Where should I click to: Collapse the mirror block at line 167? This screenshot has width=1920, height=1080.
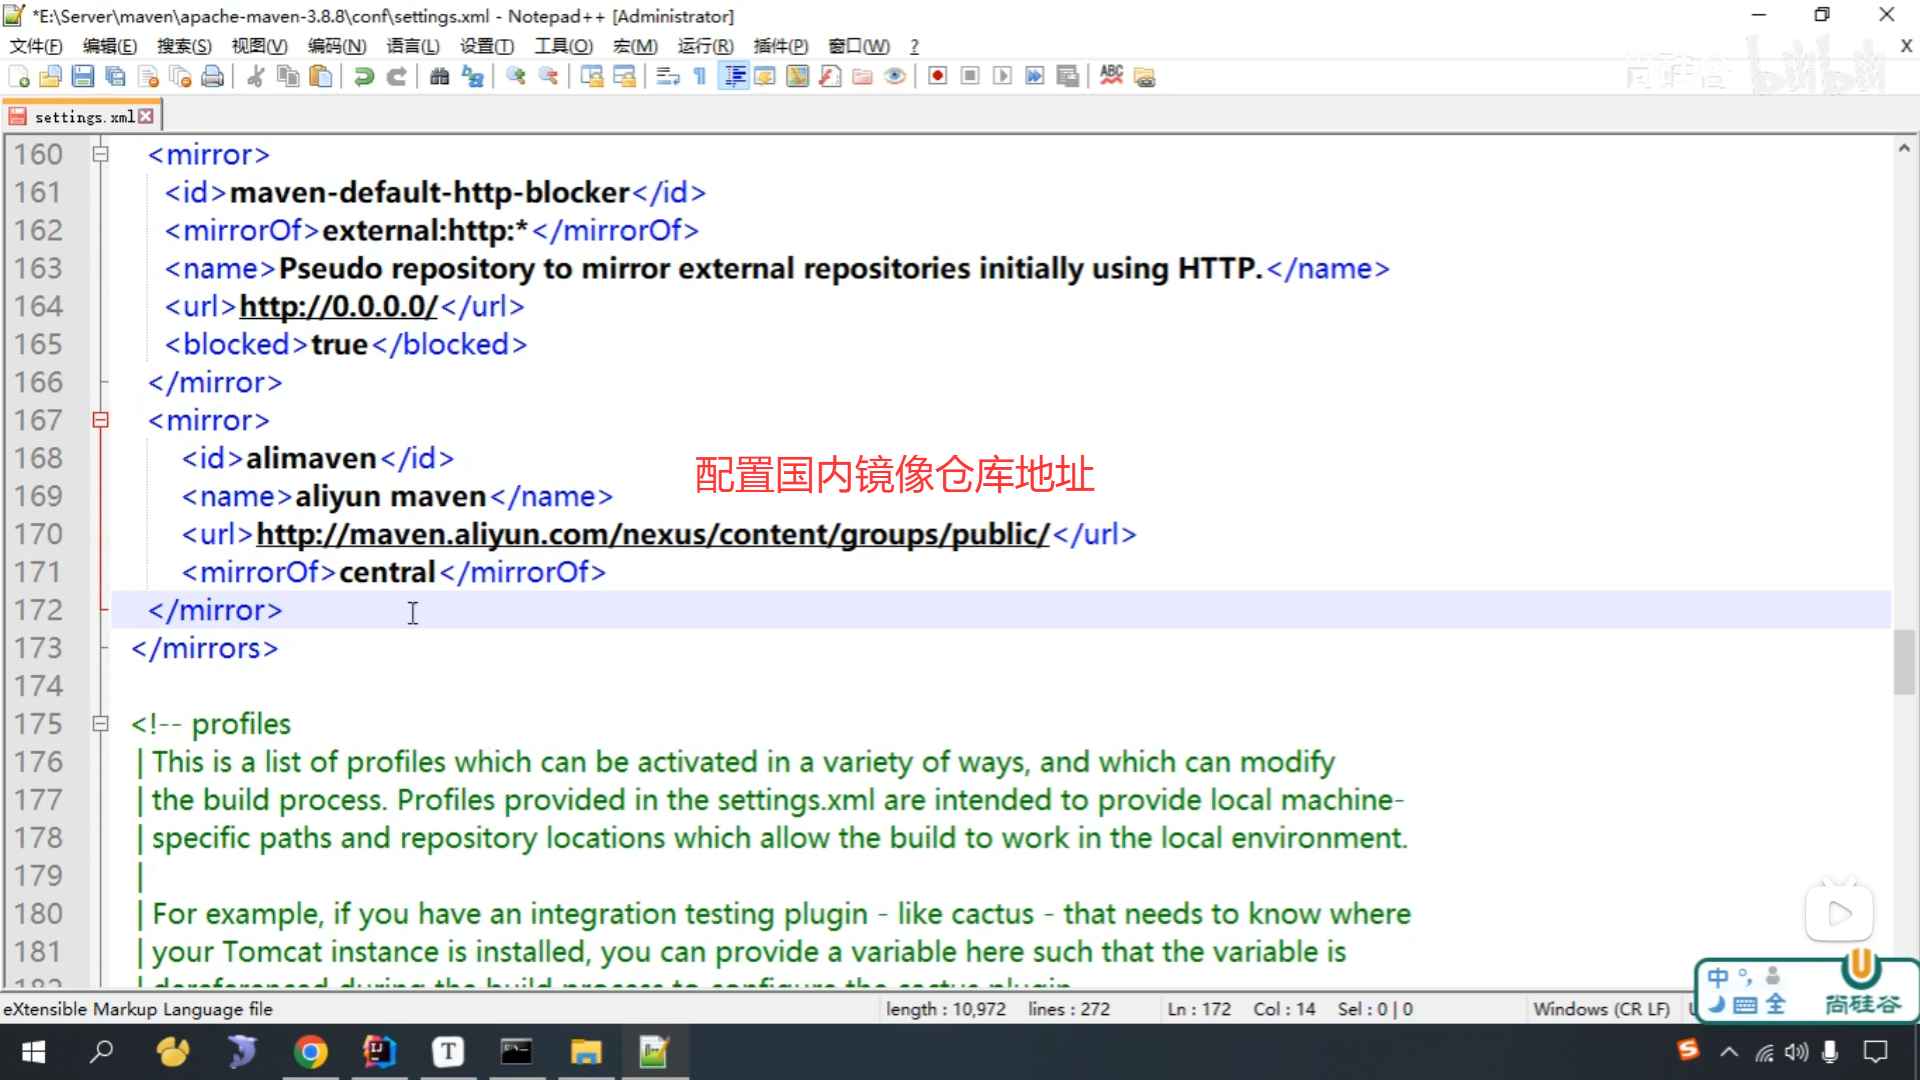[x=100, y=421]
